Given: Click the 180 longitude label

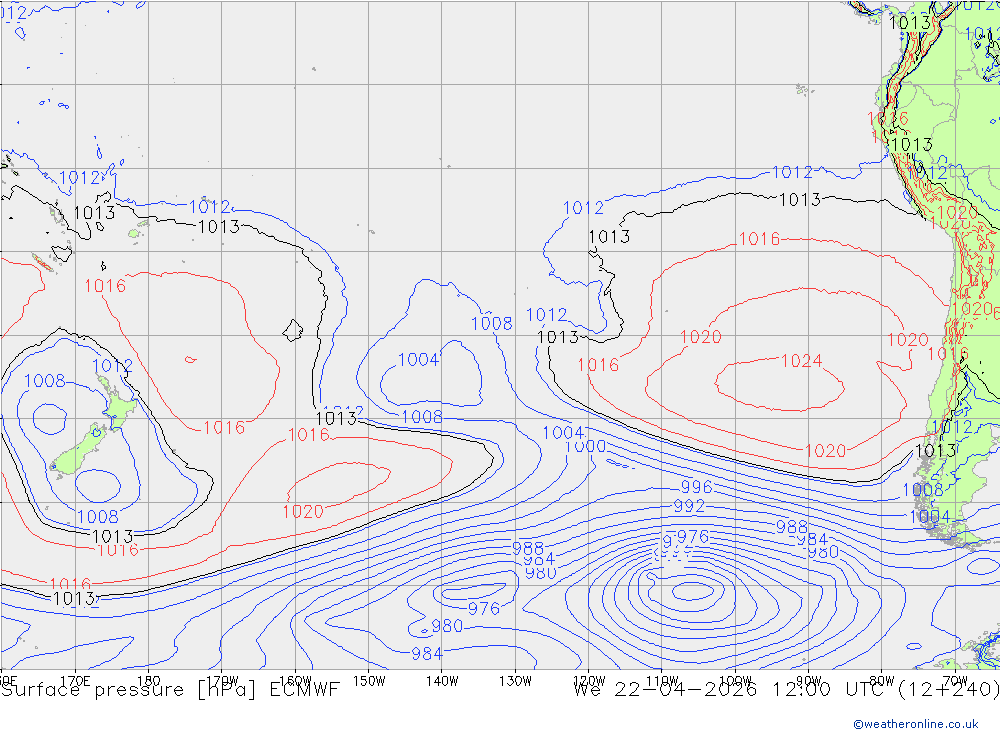Looking at the screenshot, I should (149, 681).
